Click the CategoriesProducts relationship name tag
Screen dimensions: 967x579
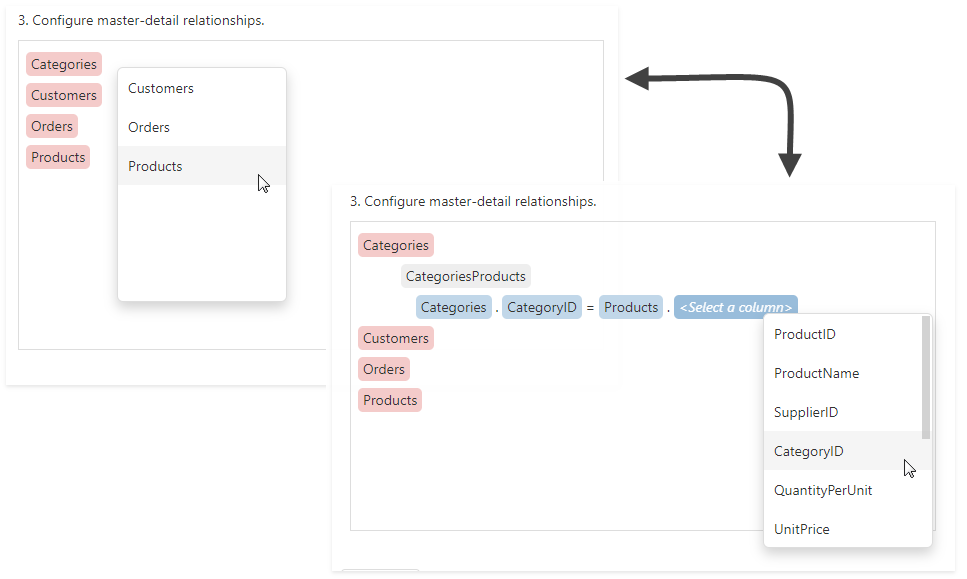pyautogui.click(x=465, y=276)
